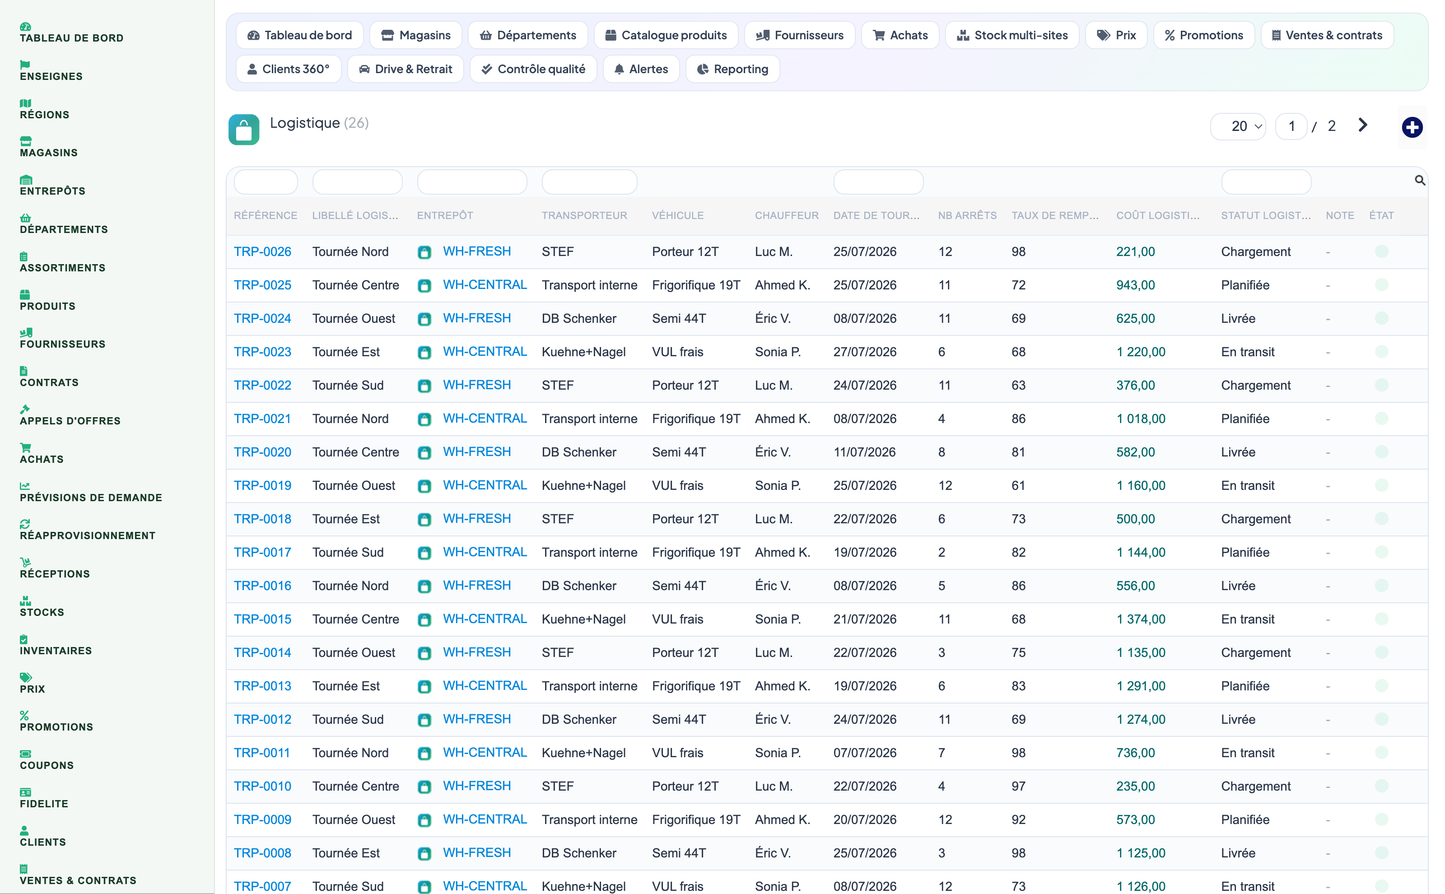Open the Coupons sidebar icon
Image resolution: width=1445 pixels, height=894 pixels.
[x=25, y=754]
